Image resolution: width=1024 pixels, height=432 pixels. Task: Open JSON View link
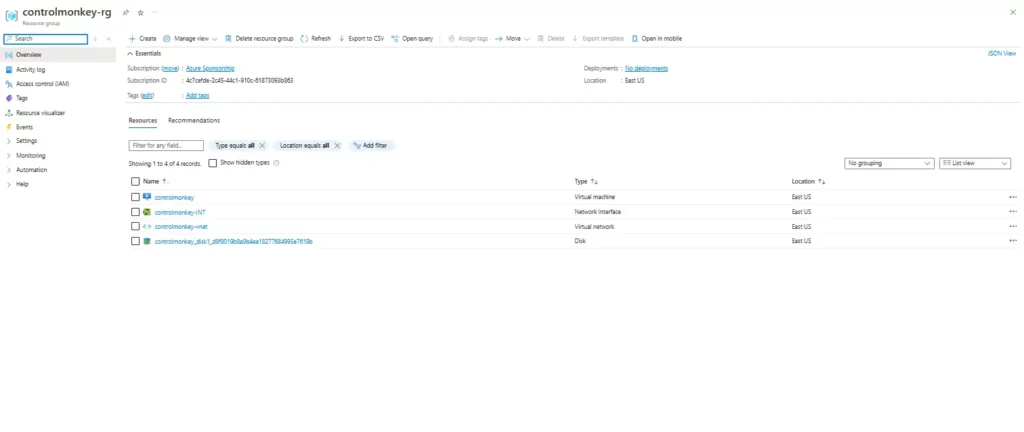[1002, 54]
